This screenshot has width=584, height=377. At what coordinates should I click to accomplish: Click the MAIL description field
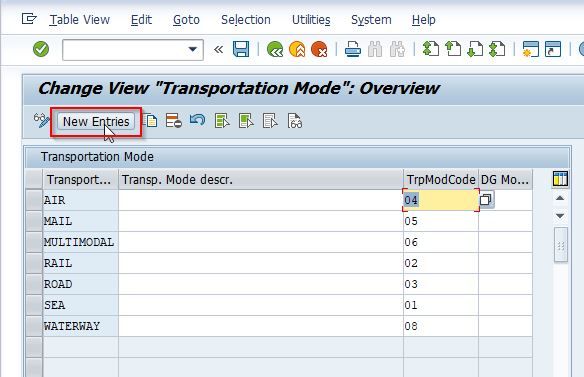point(261,221)
